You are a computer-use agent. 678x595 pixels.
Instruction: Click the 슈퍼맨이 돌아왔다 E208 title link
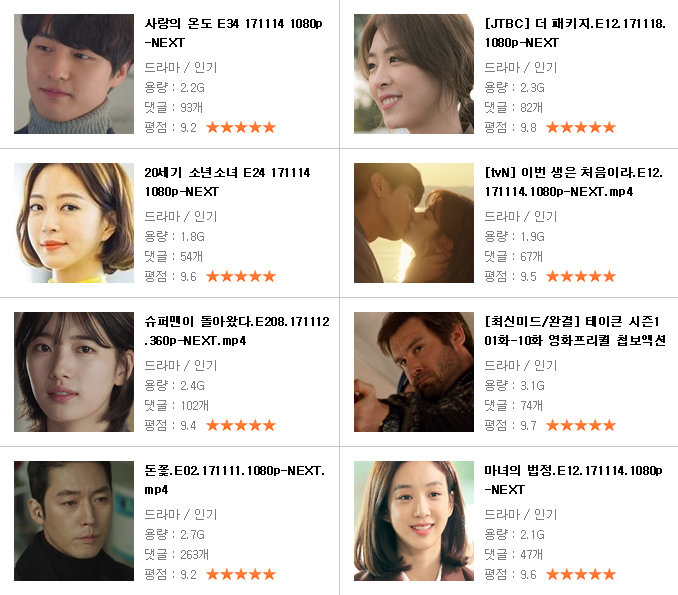237,331
